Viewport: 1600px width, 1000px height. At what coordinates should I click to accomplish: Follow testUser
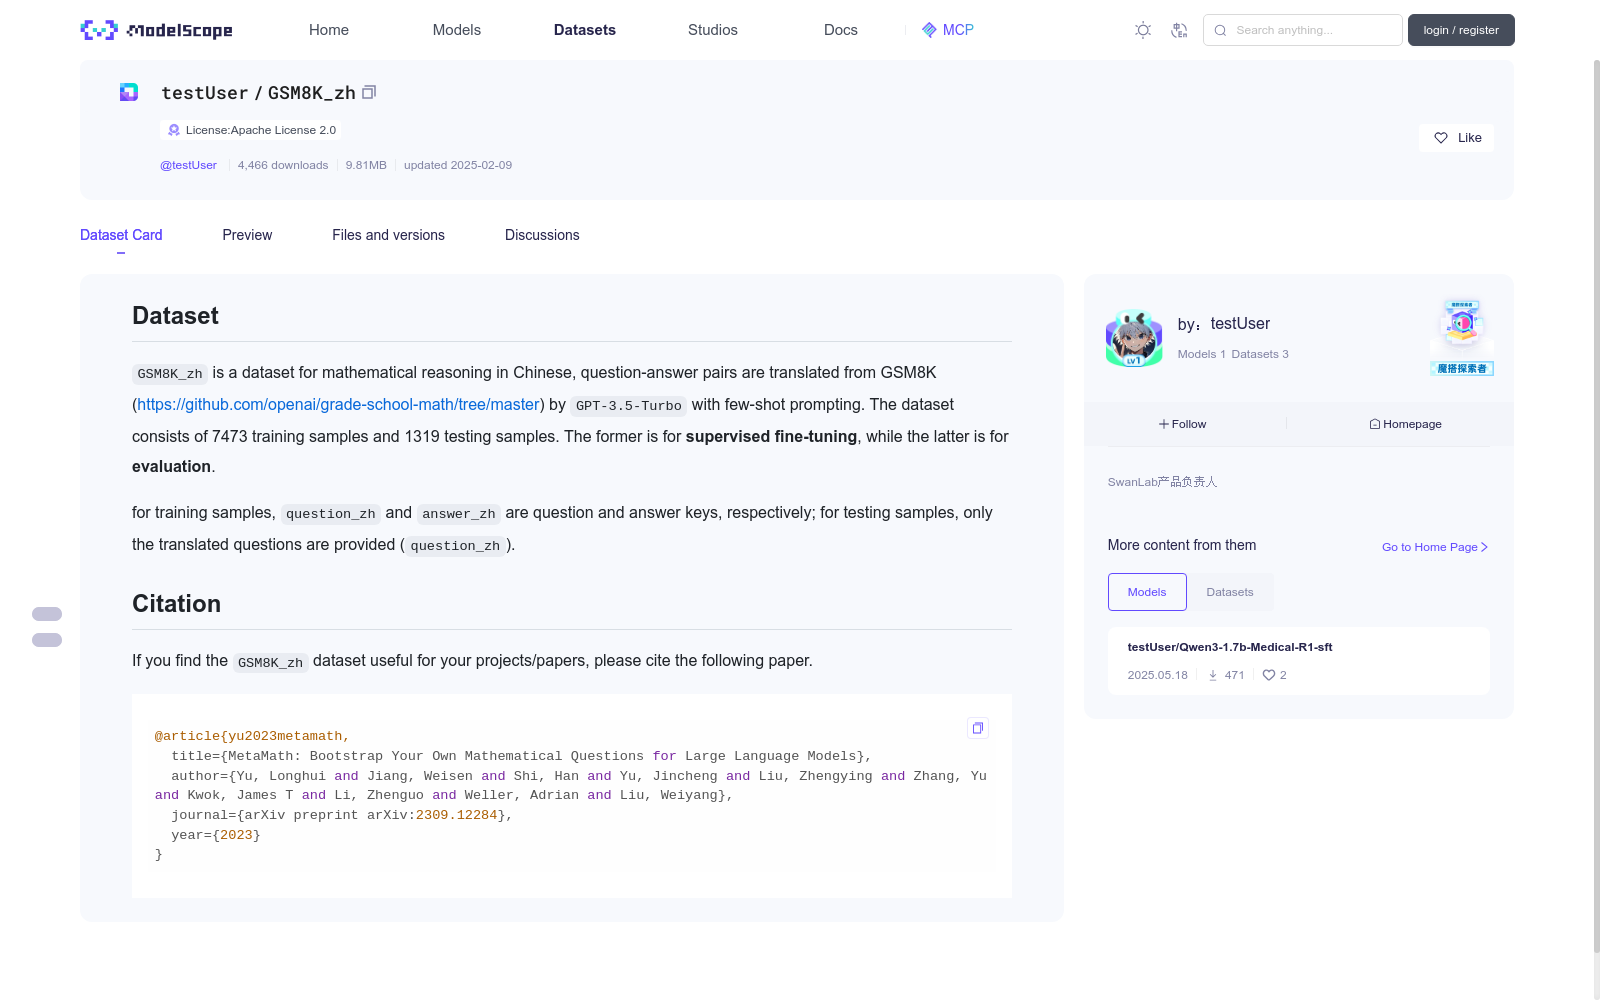pyautogui.click(x=1183, y=424)
